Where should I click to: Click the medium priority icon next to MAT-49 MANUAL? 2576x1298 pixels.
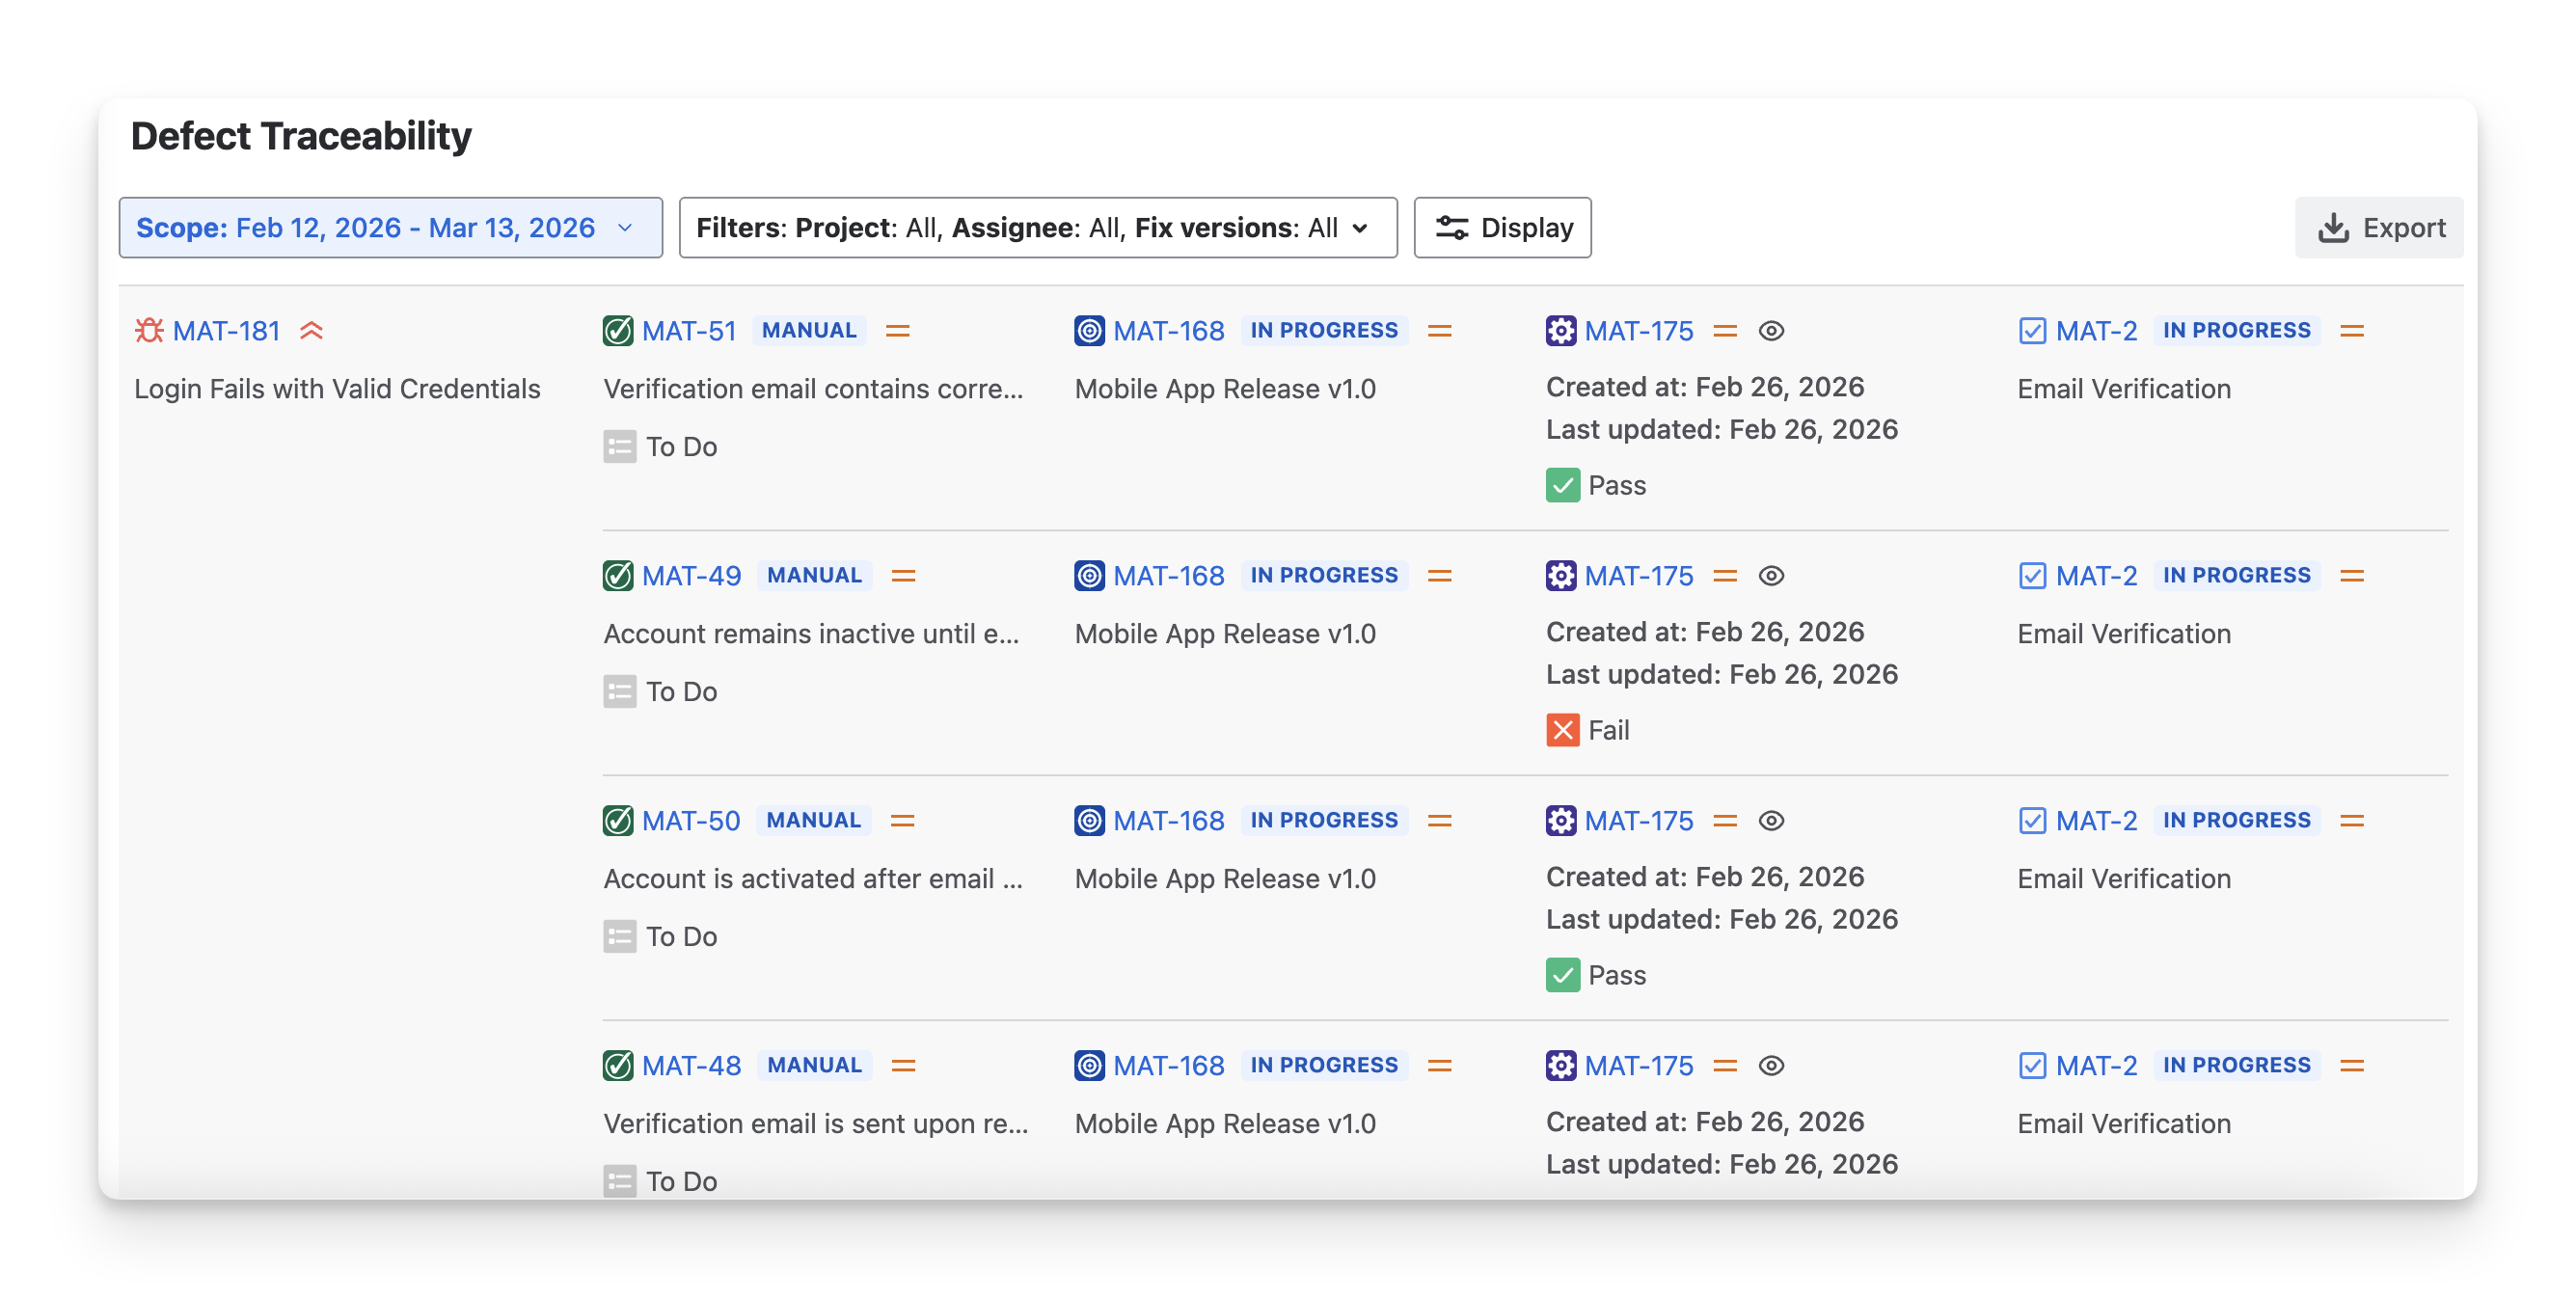point(903,576)
